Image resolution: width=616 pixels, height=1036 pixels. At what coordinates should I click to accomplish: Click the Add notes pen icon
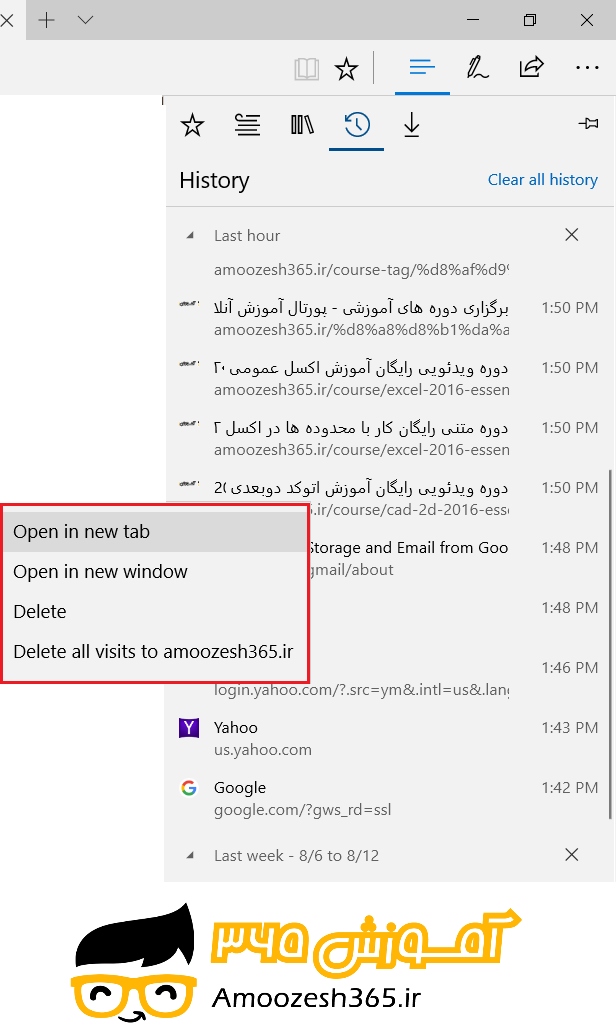click(x=477, y=67)
